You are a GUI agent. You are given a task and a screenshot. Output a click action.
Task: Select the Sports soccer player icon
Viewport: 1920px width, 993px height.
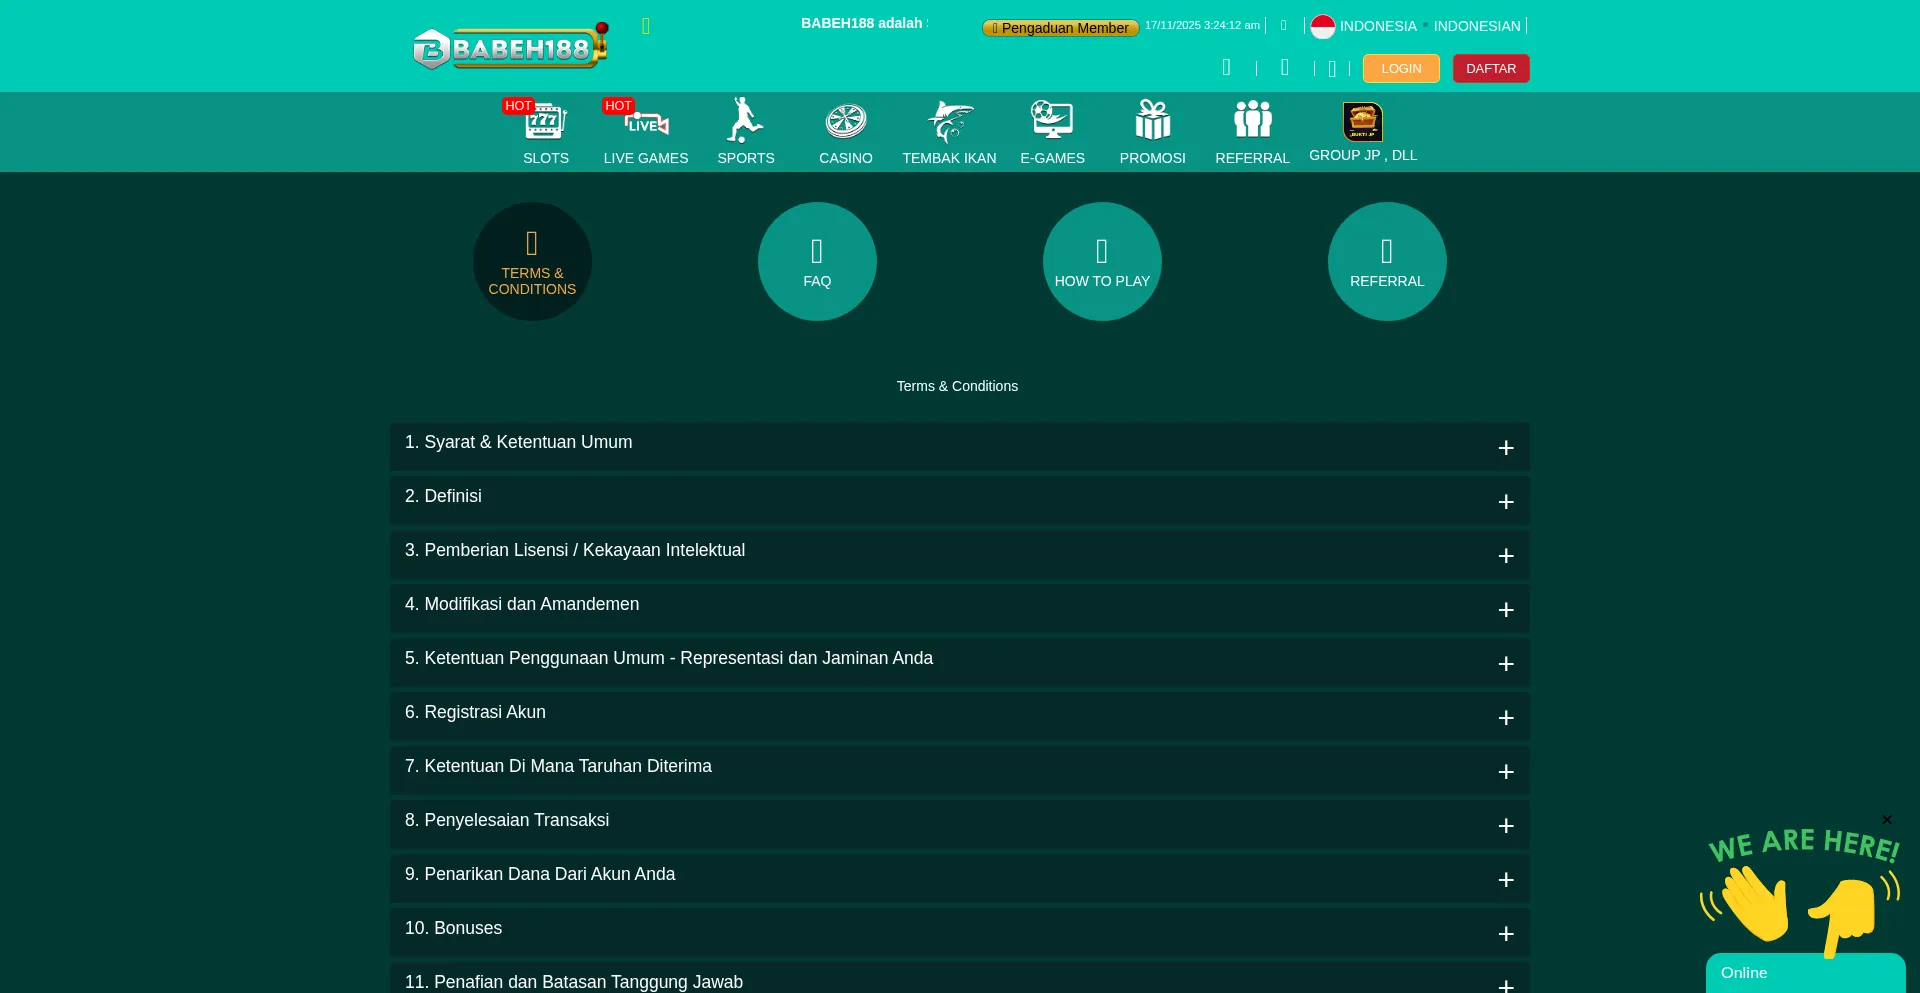tap(745, 122)
